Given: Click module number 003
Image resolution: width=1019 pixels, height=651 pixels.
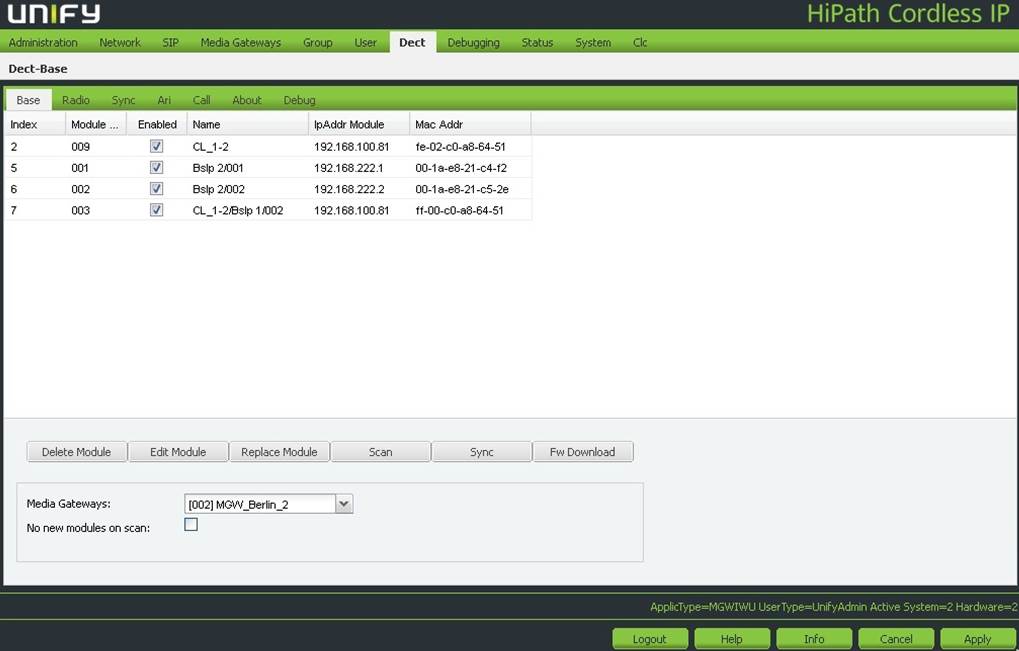Looking at the screenshot, I should click(81, 211).
